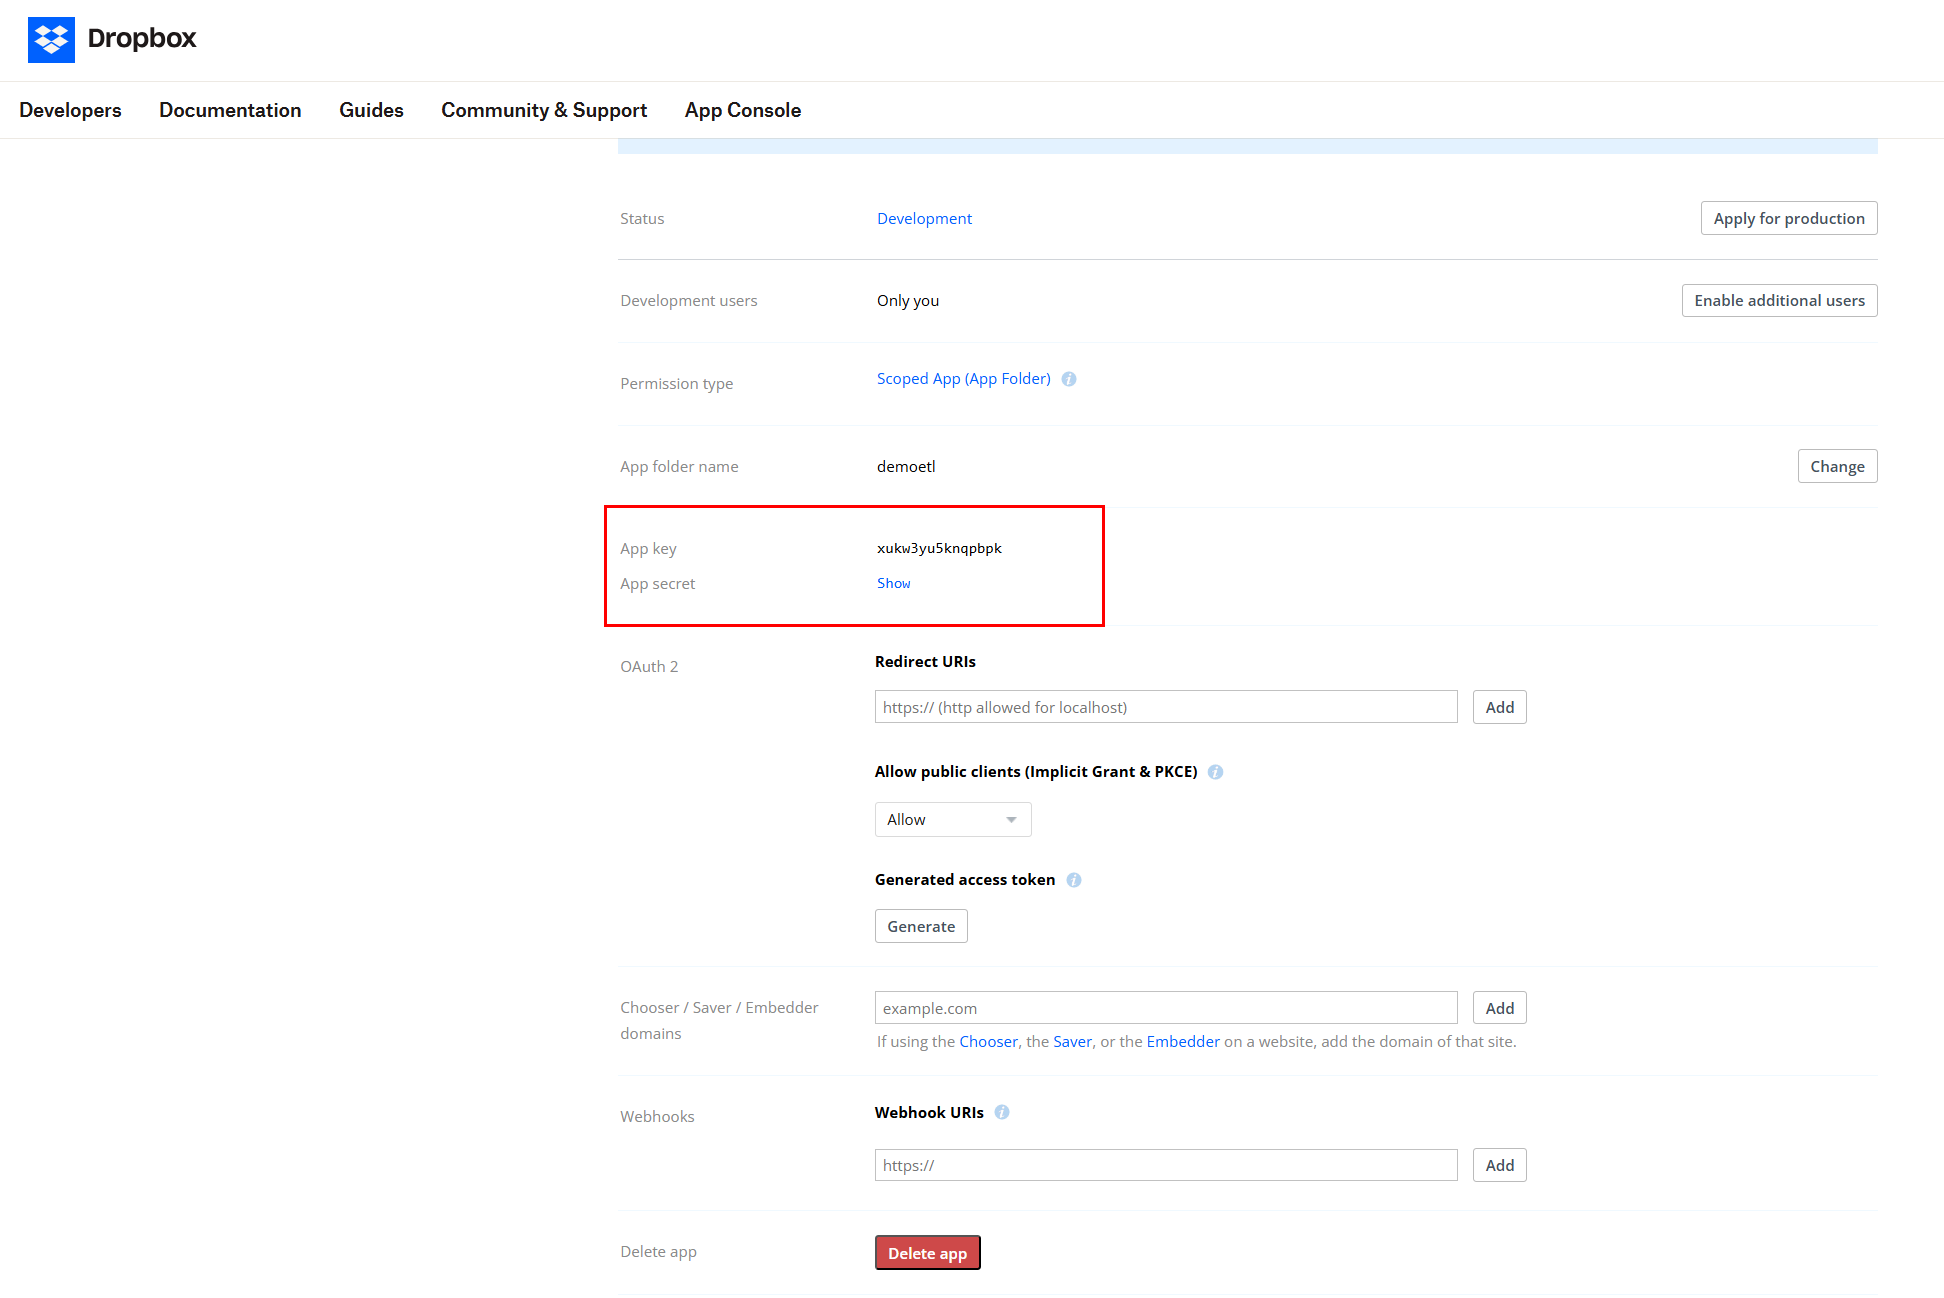
Task: Open Community & Support menu
Action: (x=544, y=110)
